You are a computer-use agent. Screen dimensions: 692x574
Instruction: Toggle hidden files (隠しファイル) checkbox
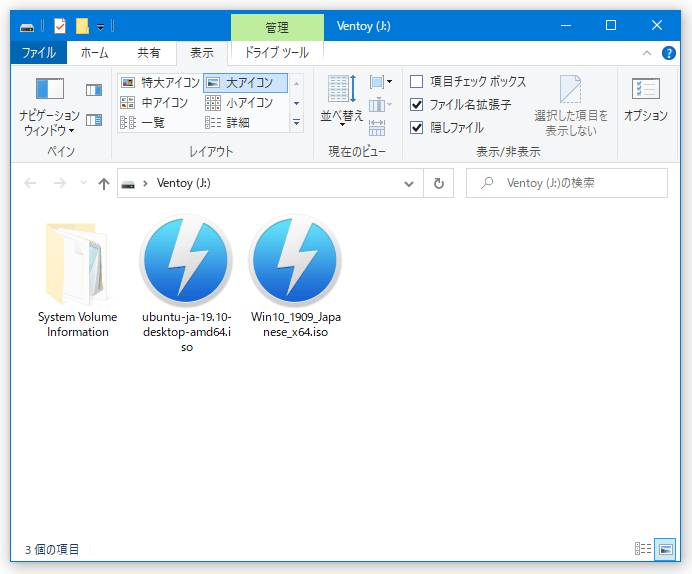tap(447, 128)
